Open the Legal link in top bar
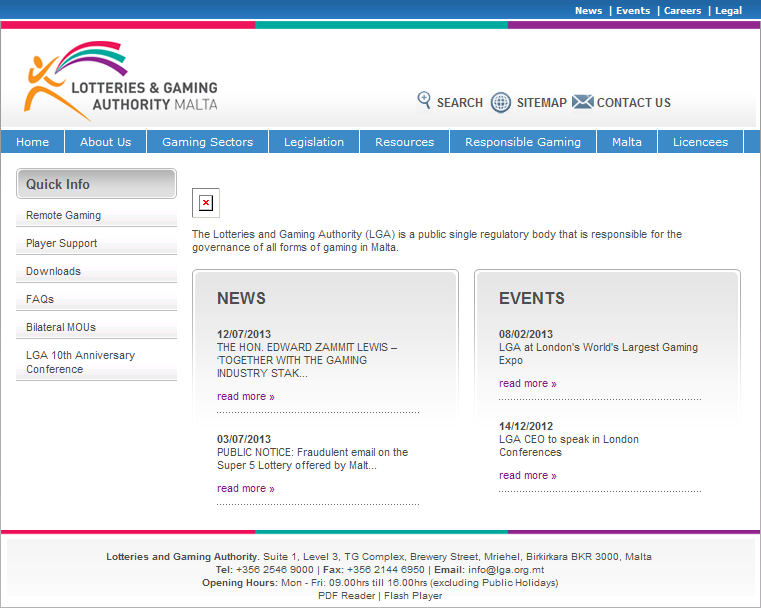 pos(728,11)
